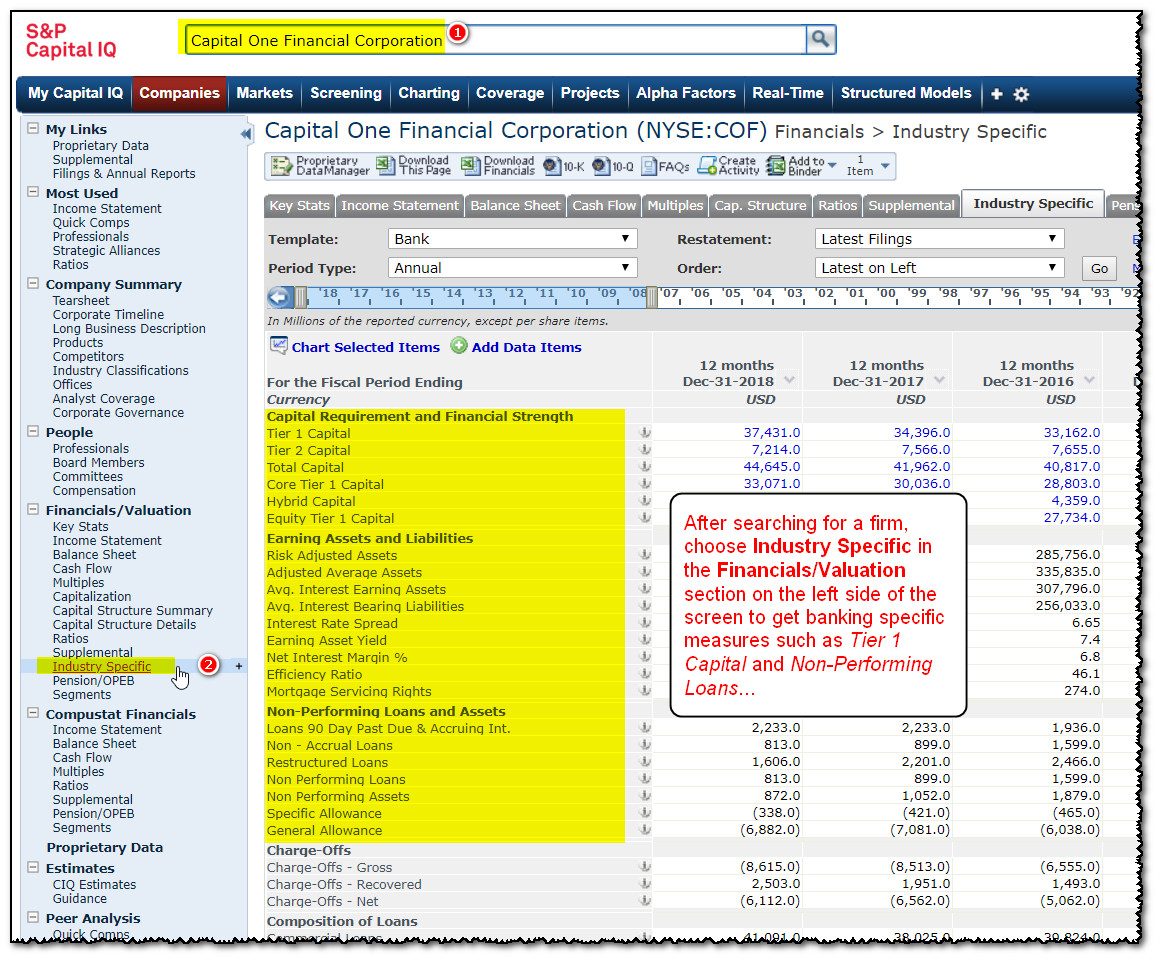Click the timeline range right handle
1160x961 pixels.
click(652, 297)
